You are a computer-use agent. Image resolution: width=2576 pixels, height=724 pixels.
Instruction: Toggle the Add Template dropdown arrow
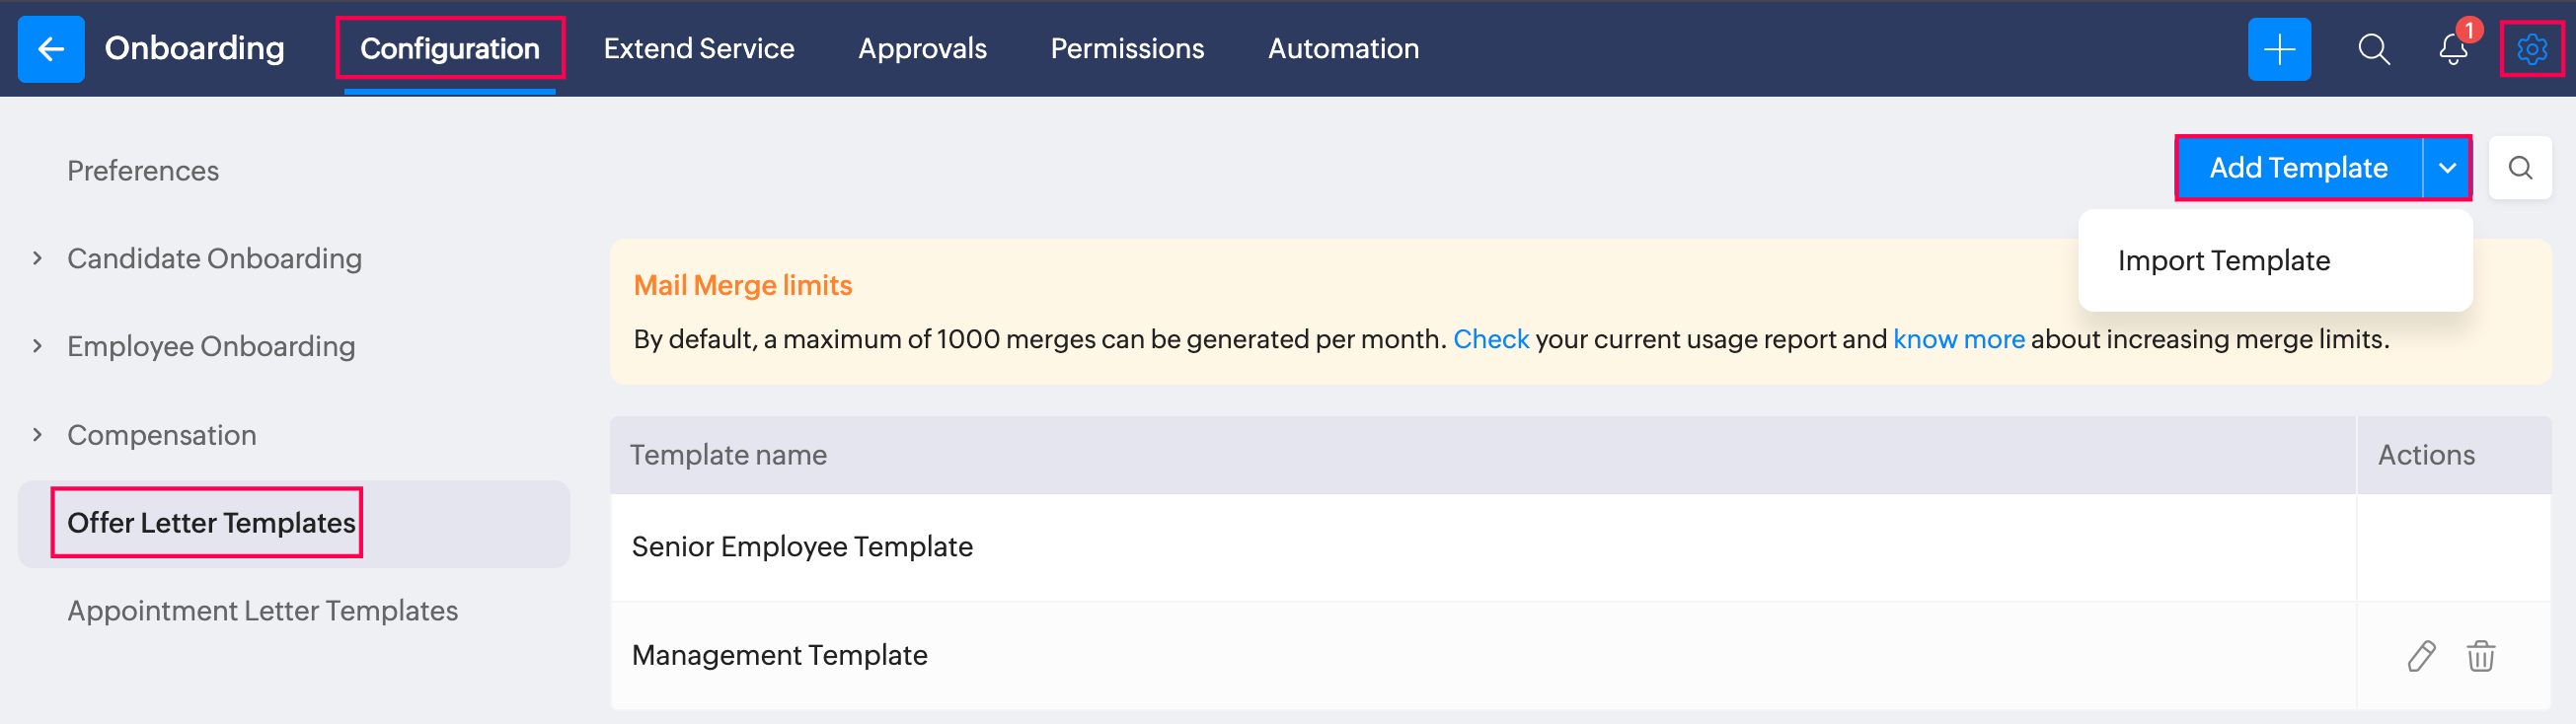coord(2446,168)
